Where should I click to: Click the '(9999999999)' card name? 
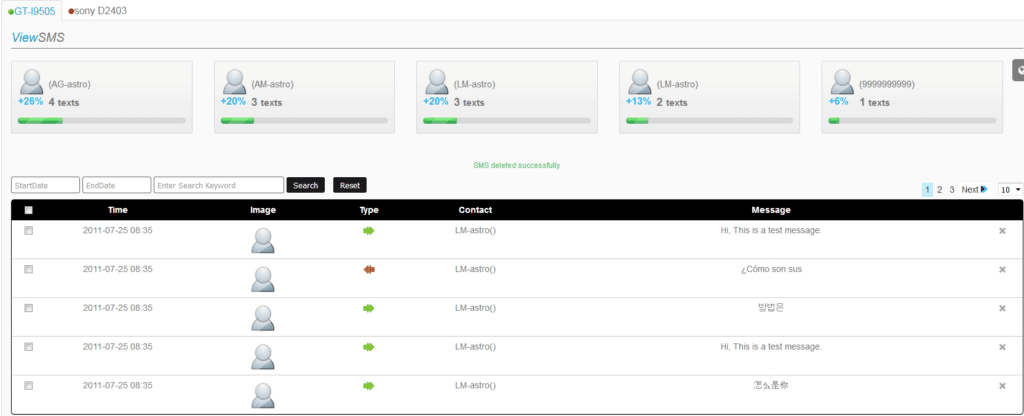[x=887, y=84]
